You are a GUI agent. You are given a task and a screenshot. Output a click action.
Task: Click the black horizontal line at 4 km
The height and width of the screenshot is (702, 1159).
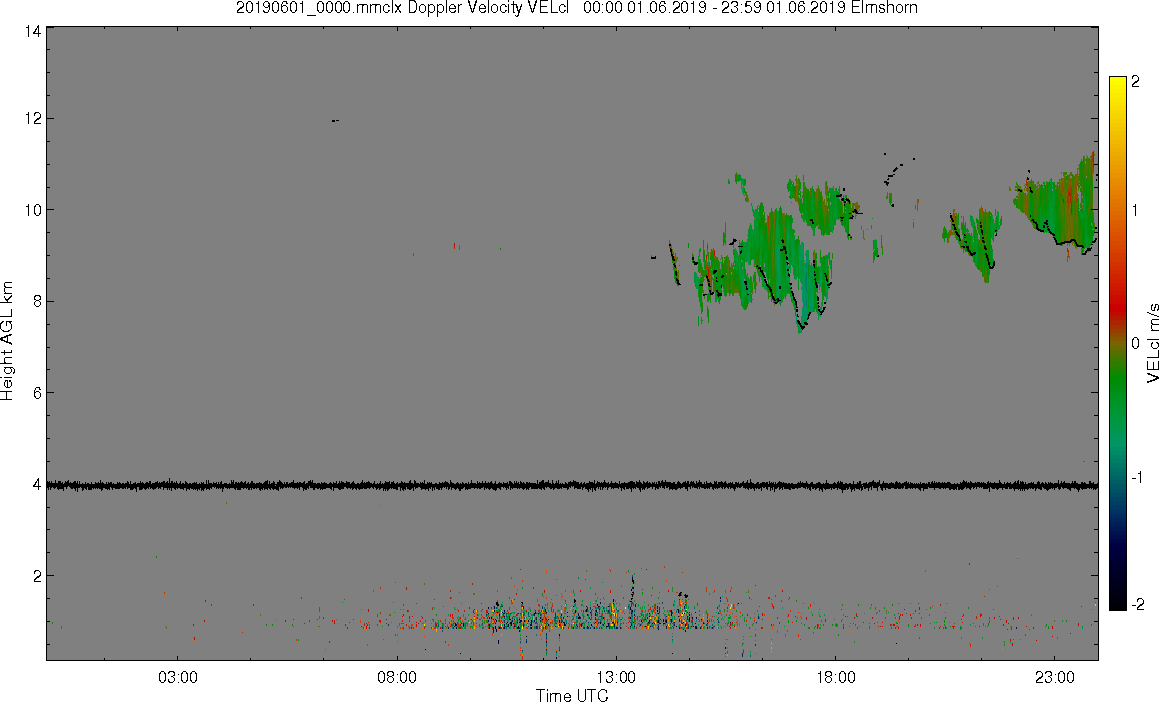[572, 485]
